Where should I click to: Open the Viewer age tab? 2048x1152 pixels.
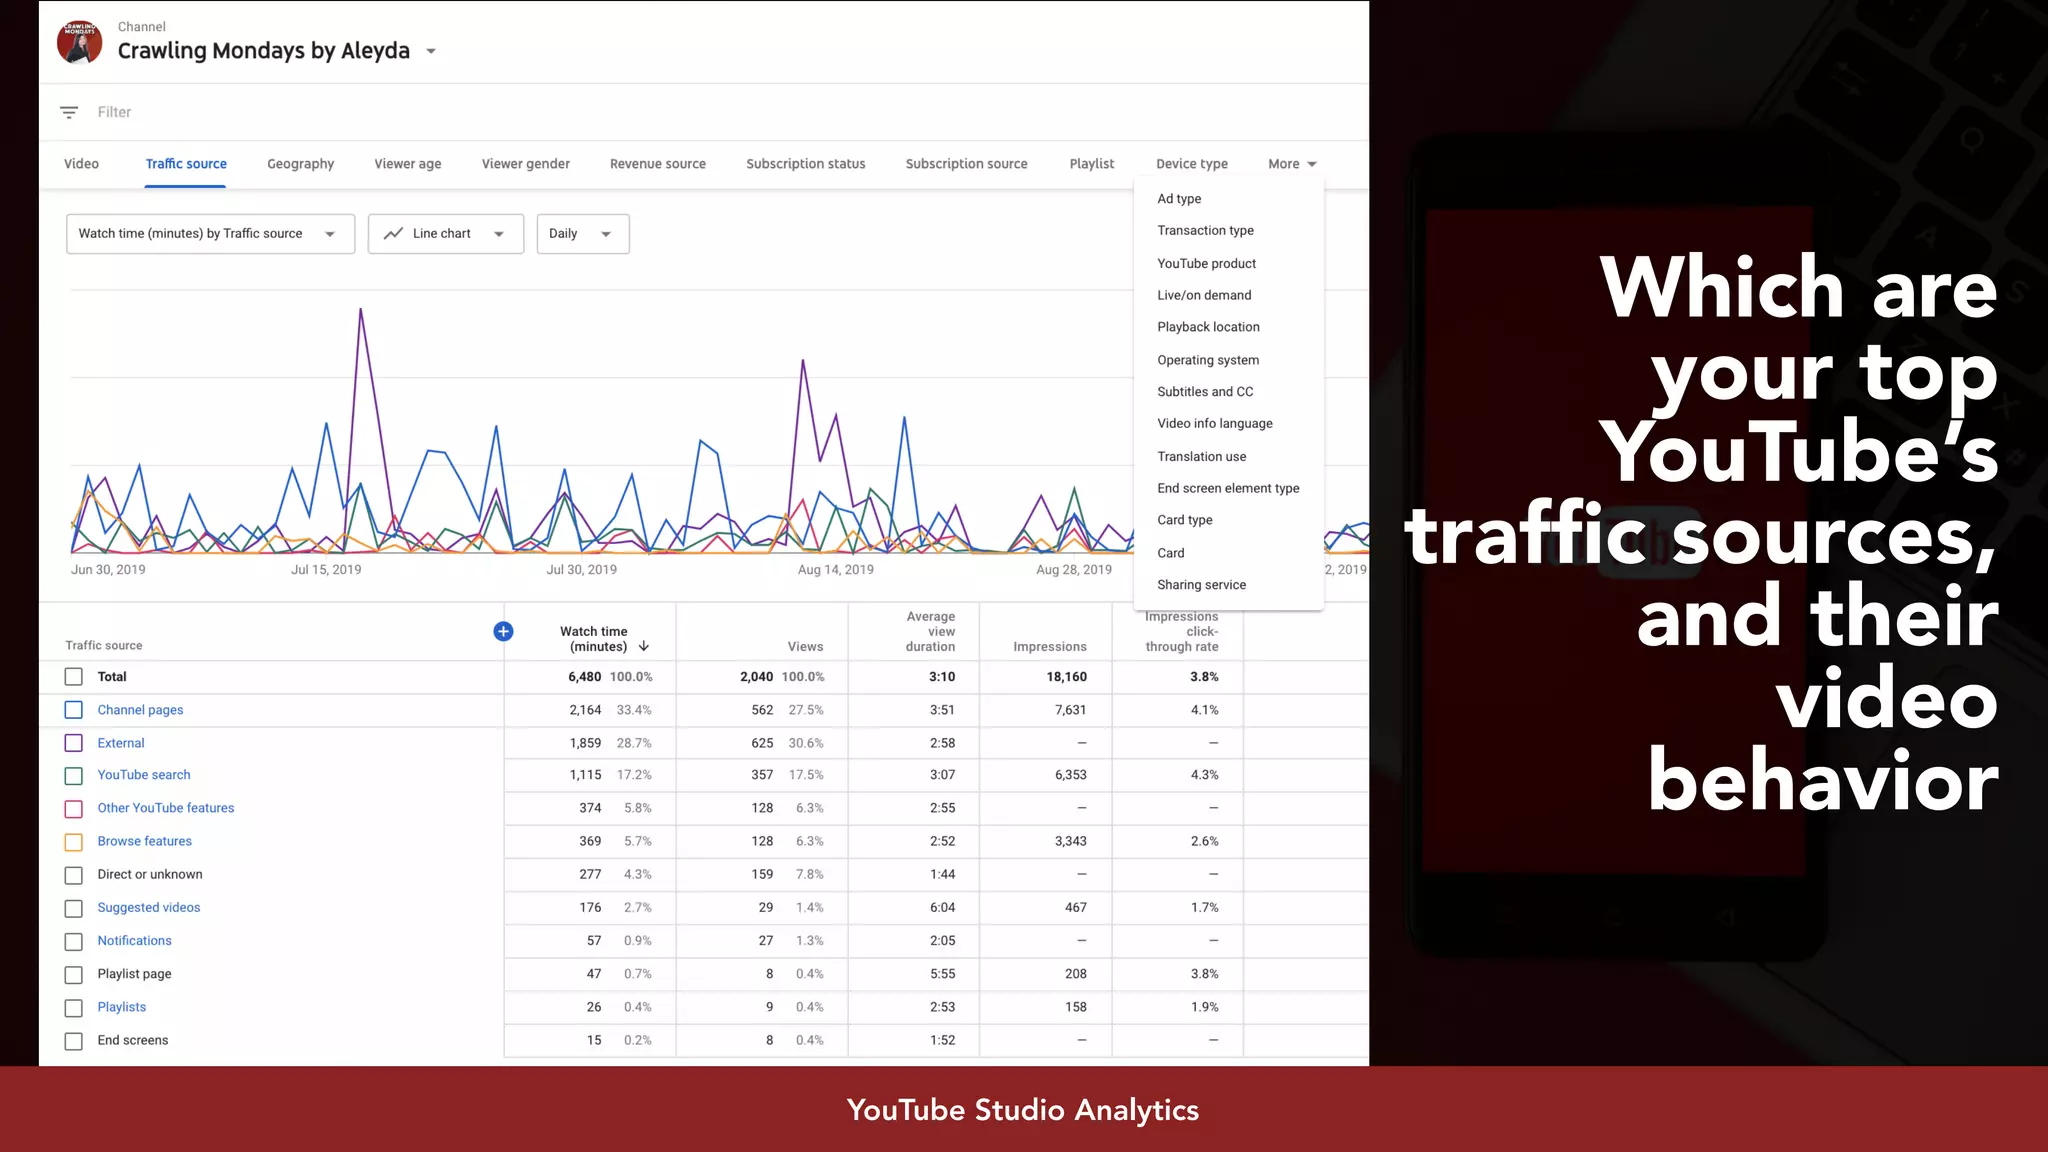(x=408, y=164)
